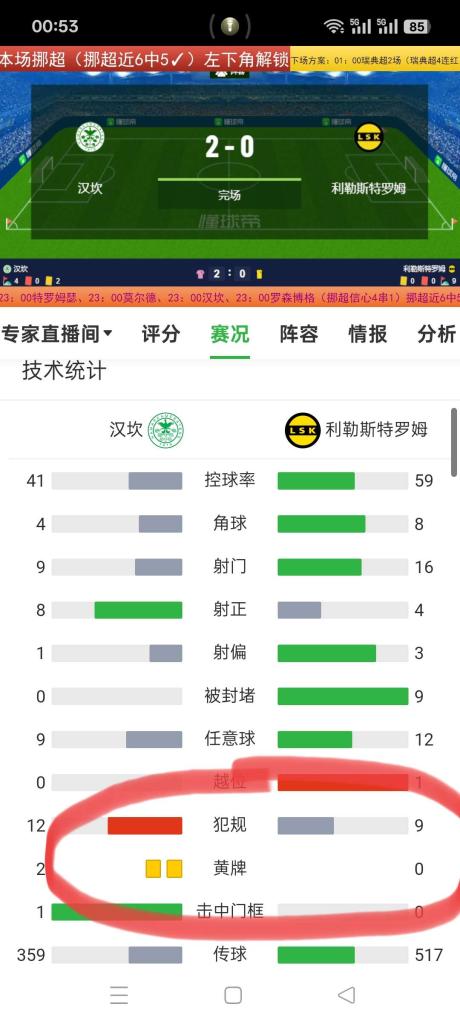This screenshot has width=460, height=1027.
Task: Tap LSK badge in statistics header
Action: (x=303, y=430)
